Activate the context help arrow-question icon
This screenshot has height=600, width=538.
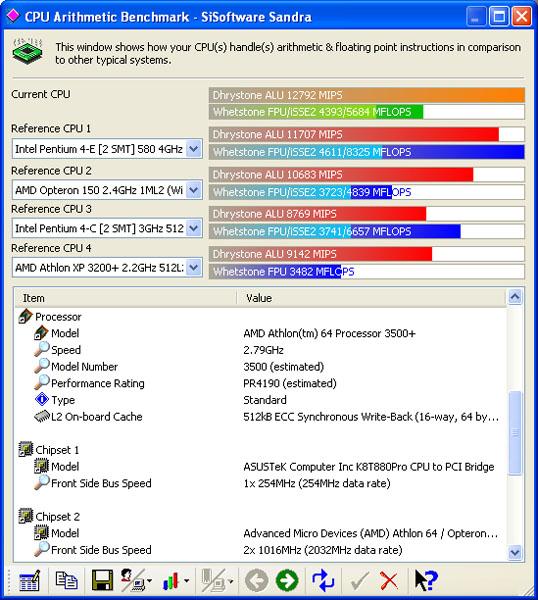[x=426, y=580]
